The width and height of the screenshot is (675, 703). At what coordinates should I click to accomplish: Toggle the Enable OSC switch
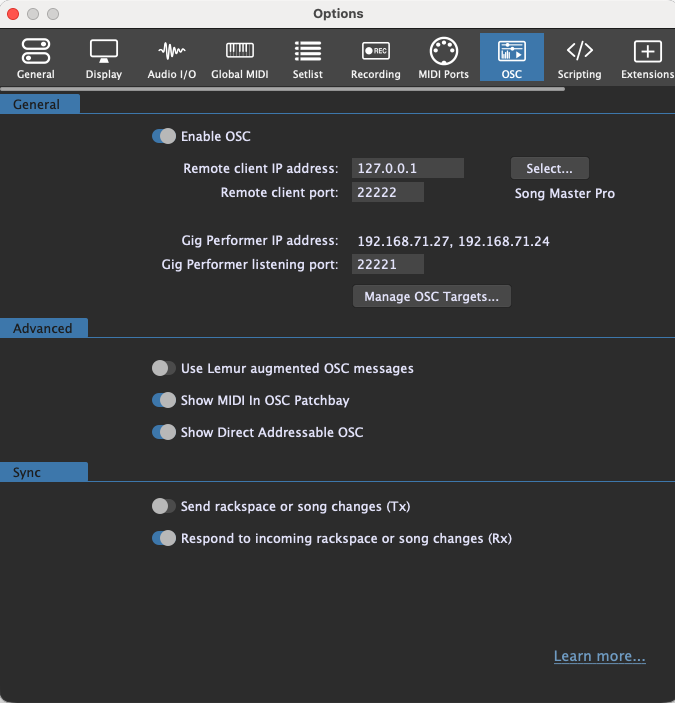164,136
